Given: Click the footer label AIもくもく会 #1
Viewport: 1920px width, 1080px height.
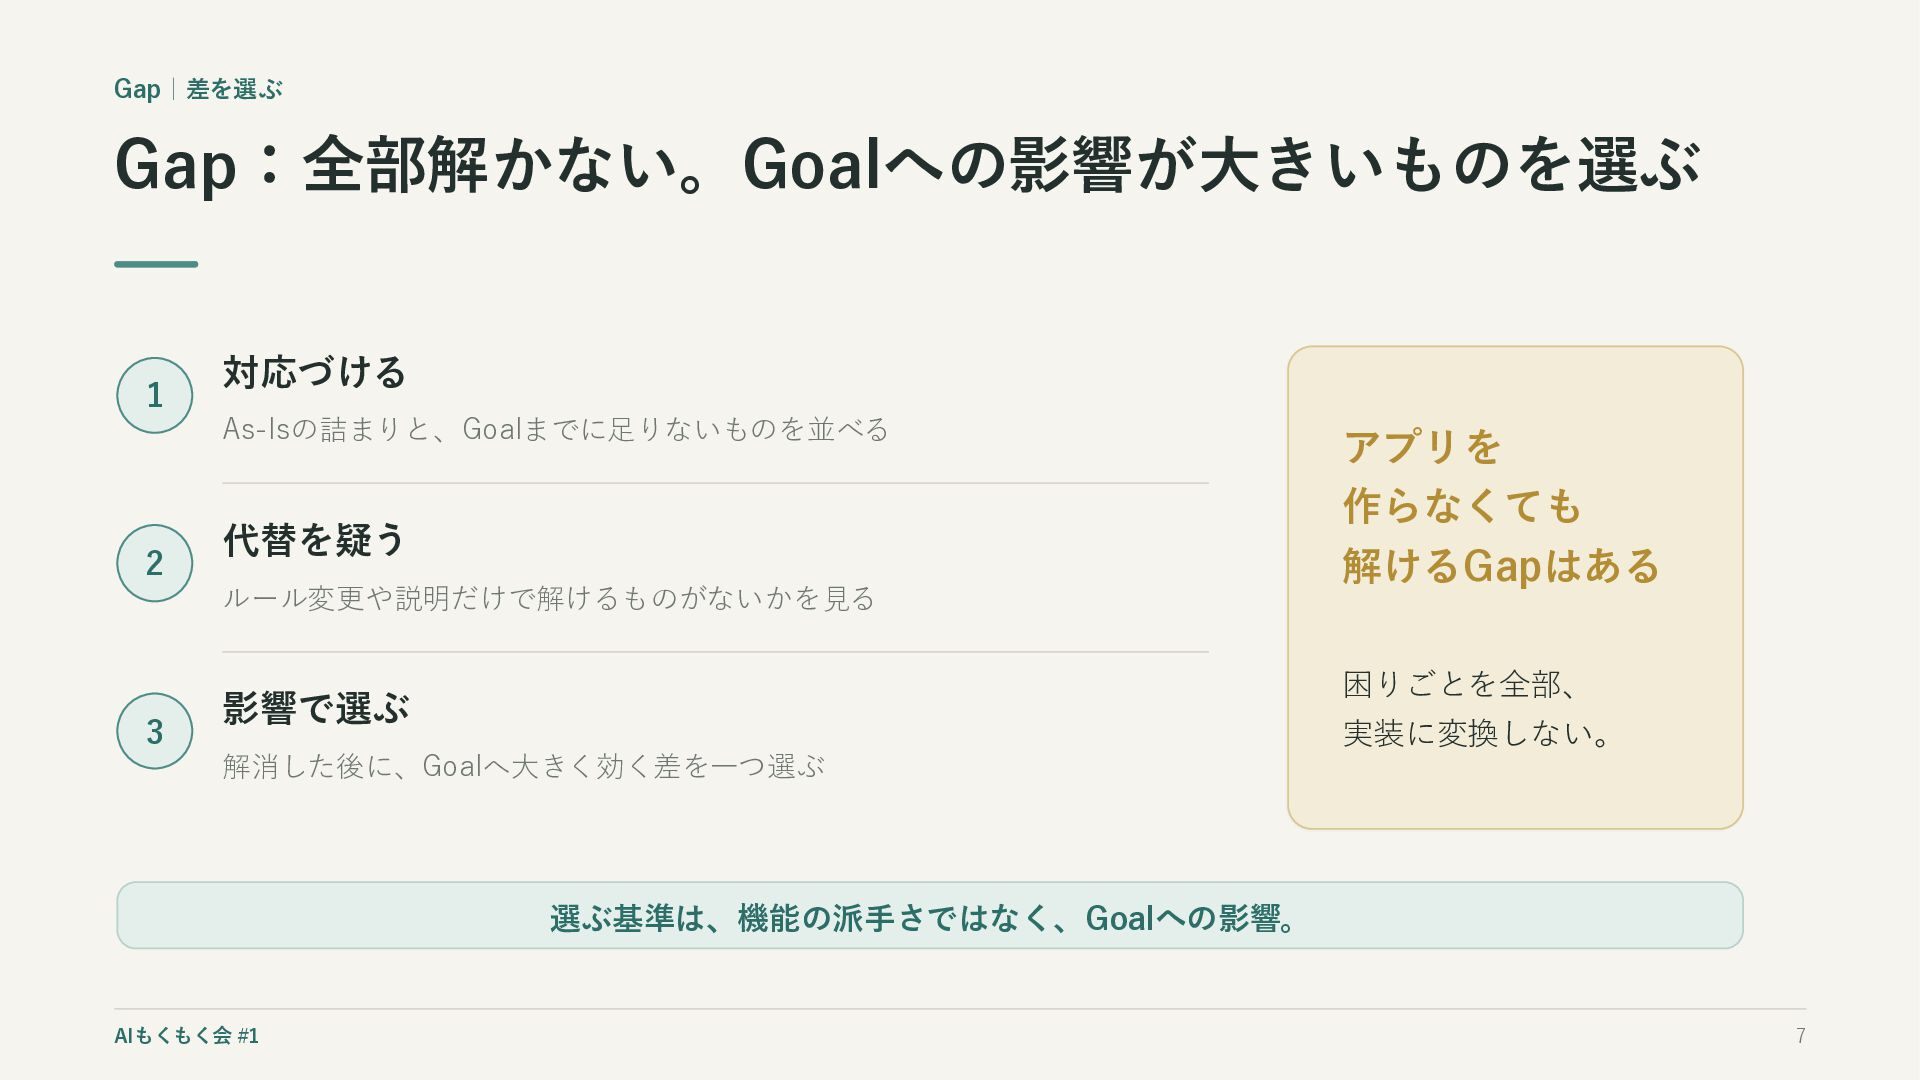Looking at the screenshot, I should 187,1036.
